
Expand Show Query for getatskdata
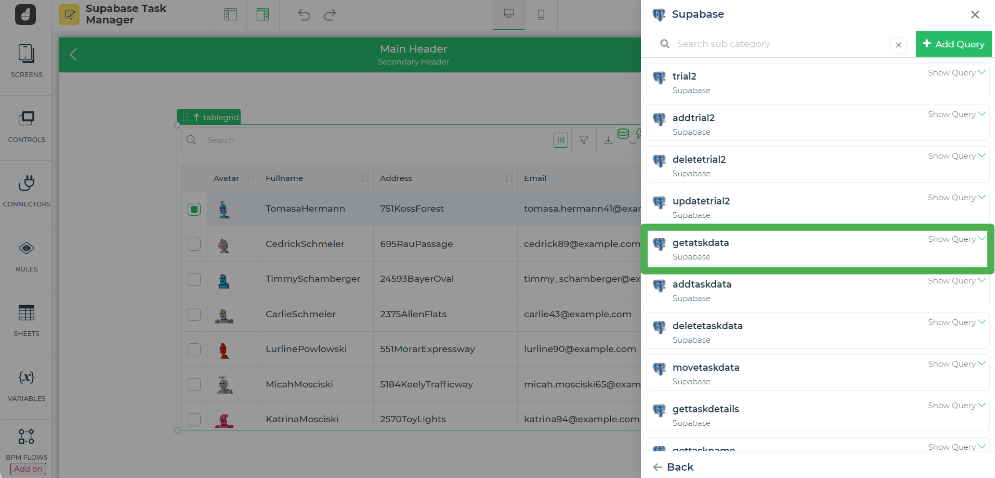(x=956, y=239)
